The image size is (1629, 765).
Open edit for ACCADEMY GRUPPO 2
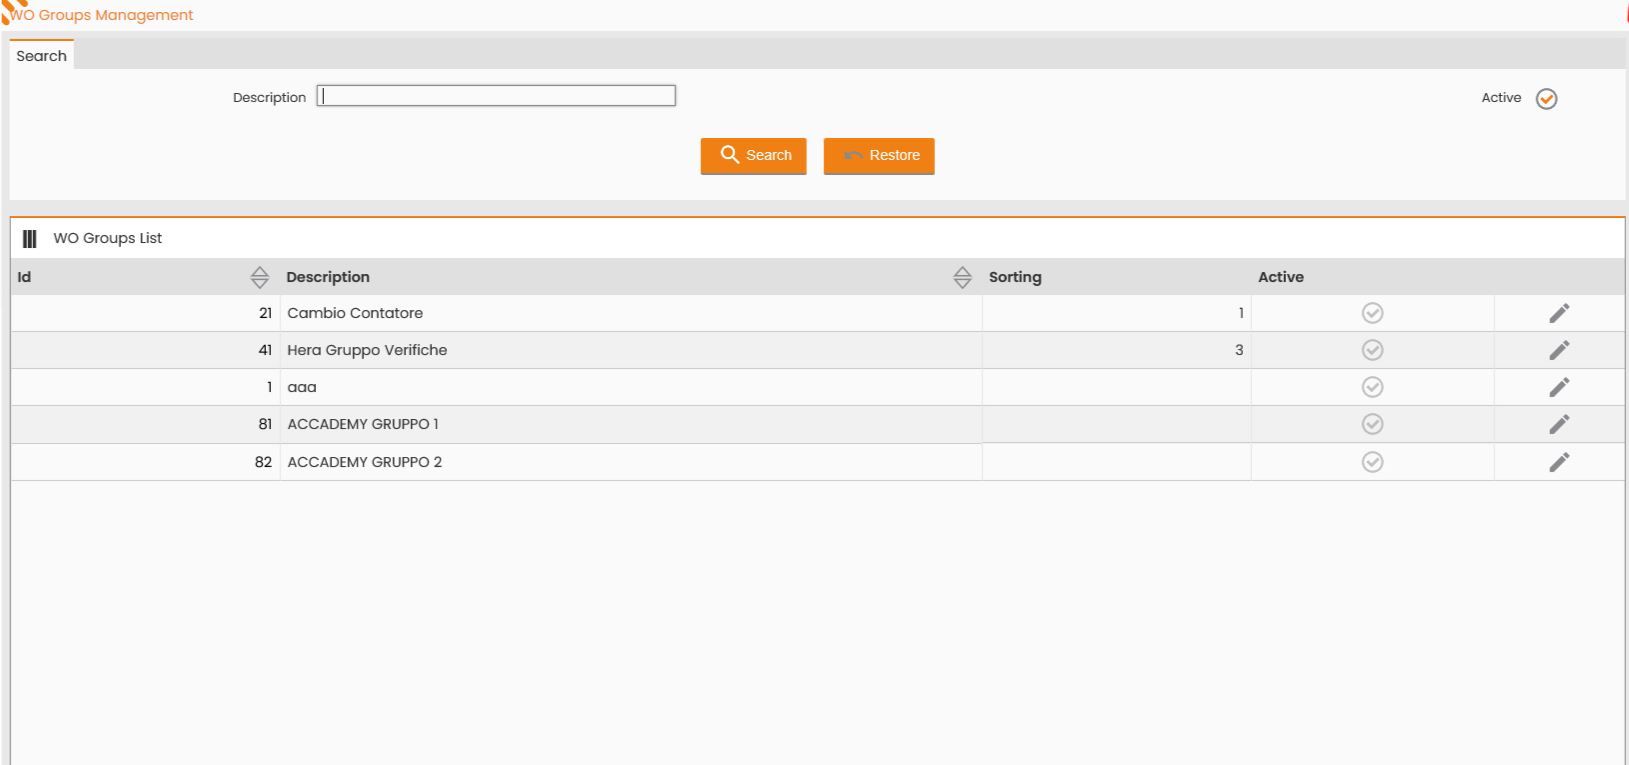pyautogui.click(x=1559, y=462)
